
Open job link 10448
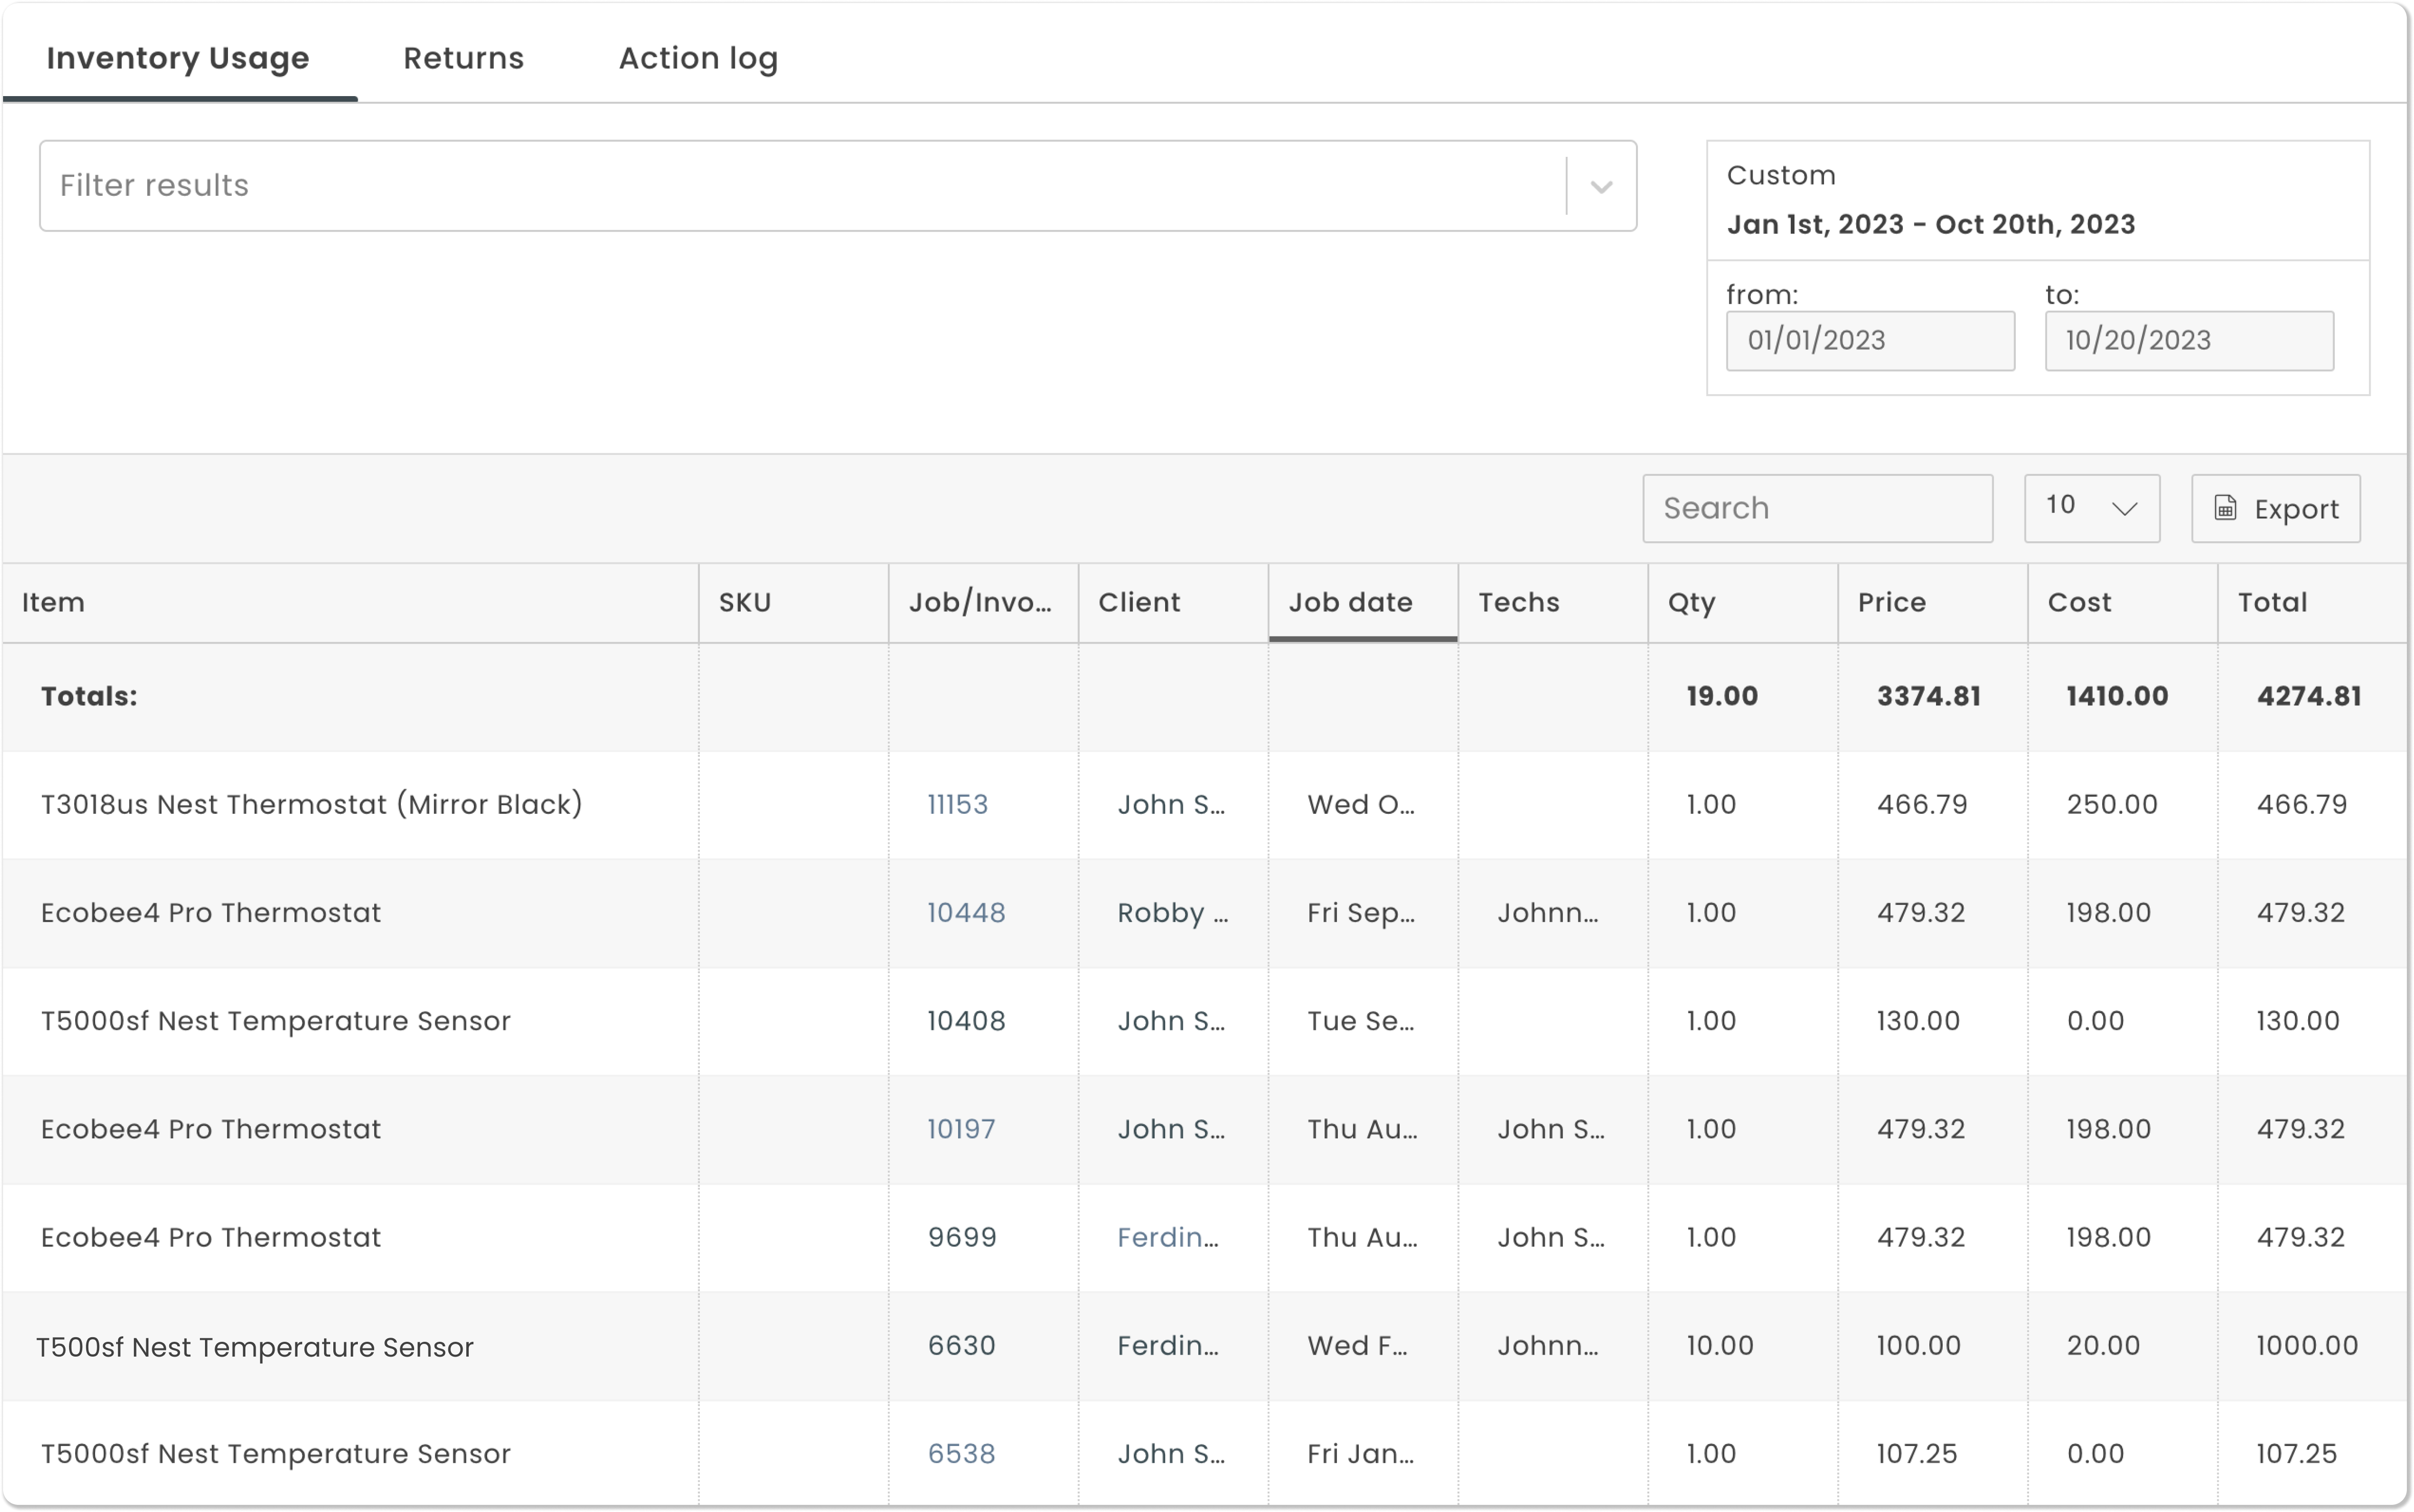click(x=966, y=913)
